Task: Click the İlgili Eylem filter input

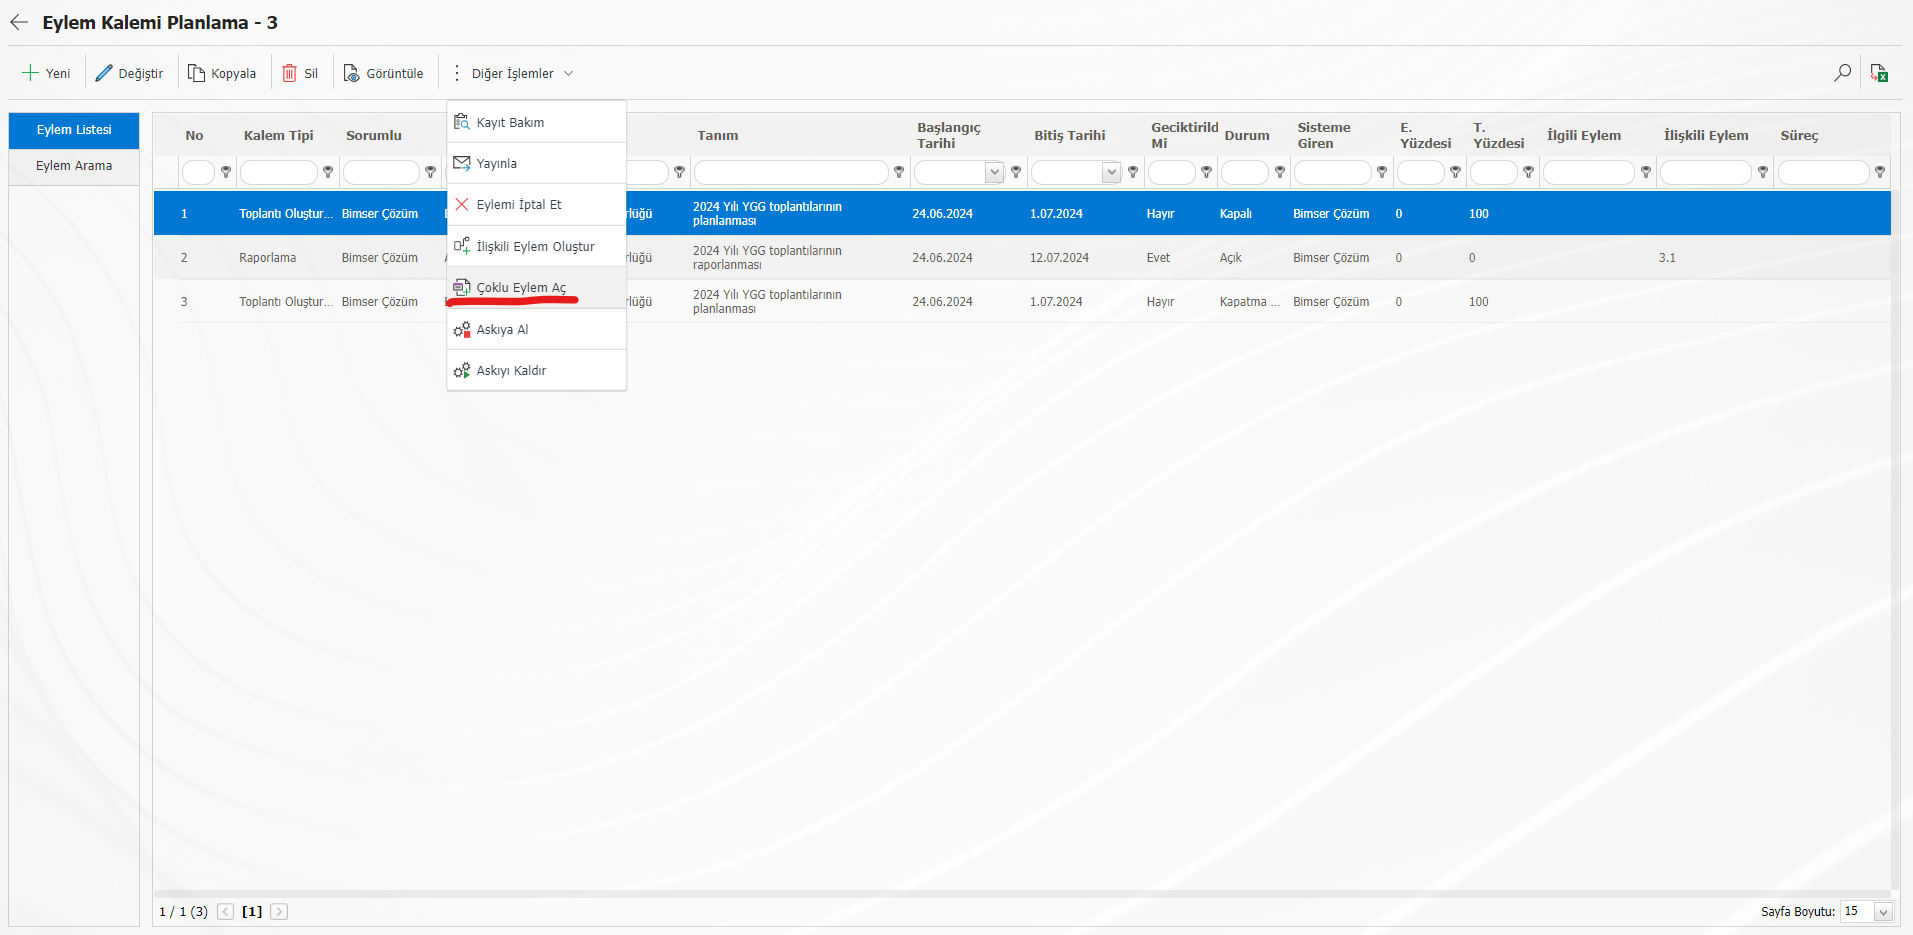Action: tap(1589, 172)
